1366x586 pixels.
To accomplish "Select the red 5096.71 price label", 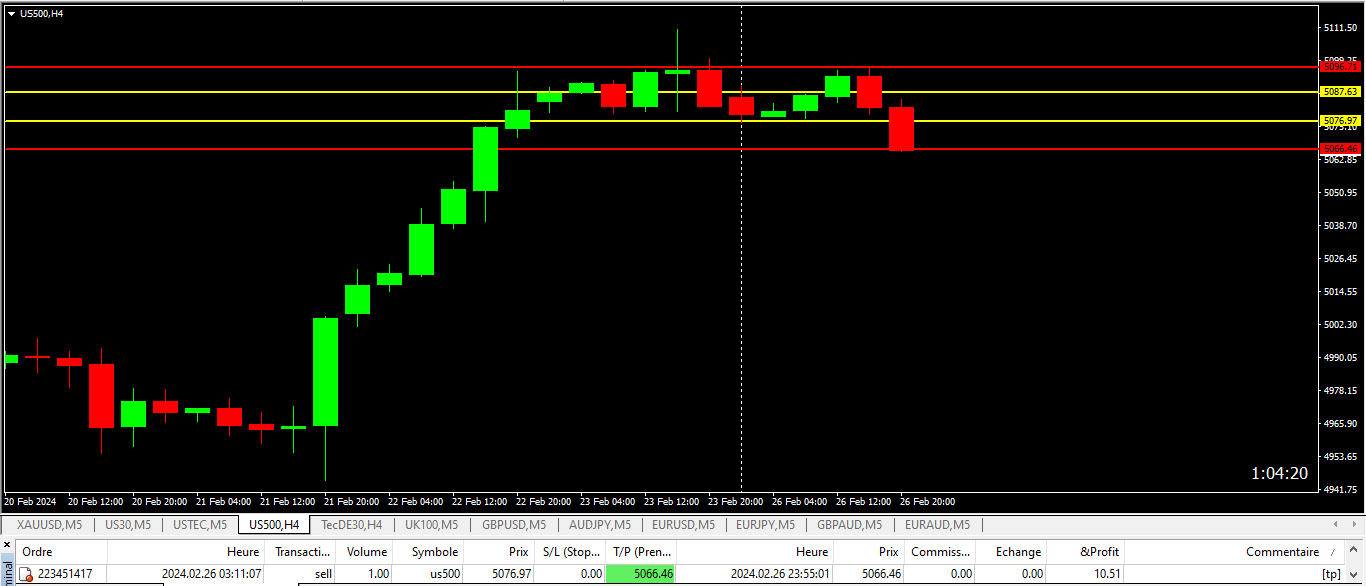I will [1340, 67].
